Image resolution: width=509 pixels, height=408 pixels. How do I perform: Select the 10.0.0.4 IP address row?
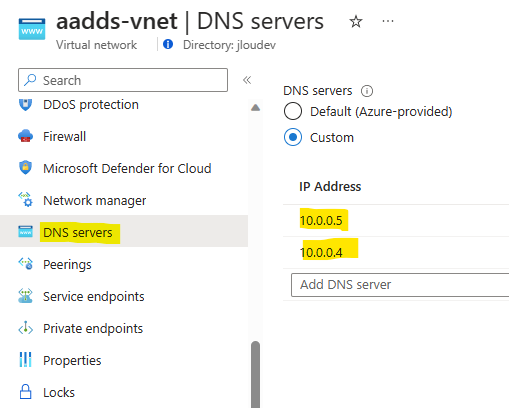click(396, 252)
